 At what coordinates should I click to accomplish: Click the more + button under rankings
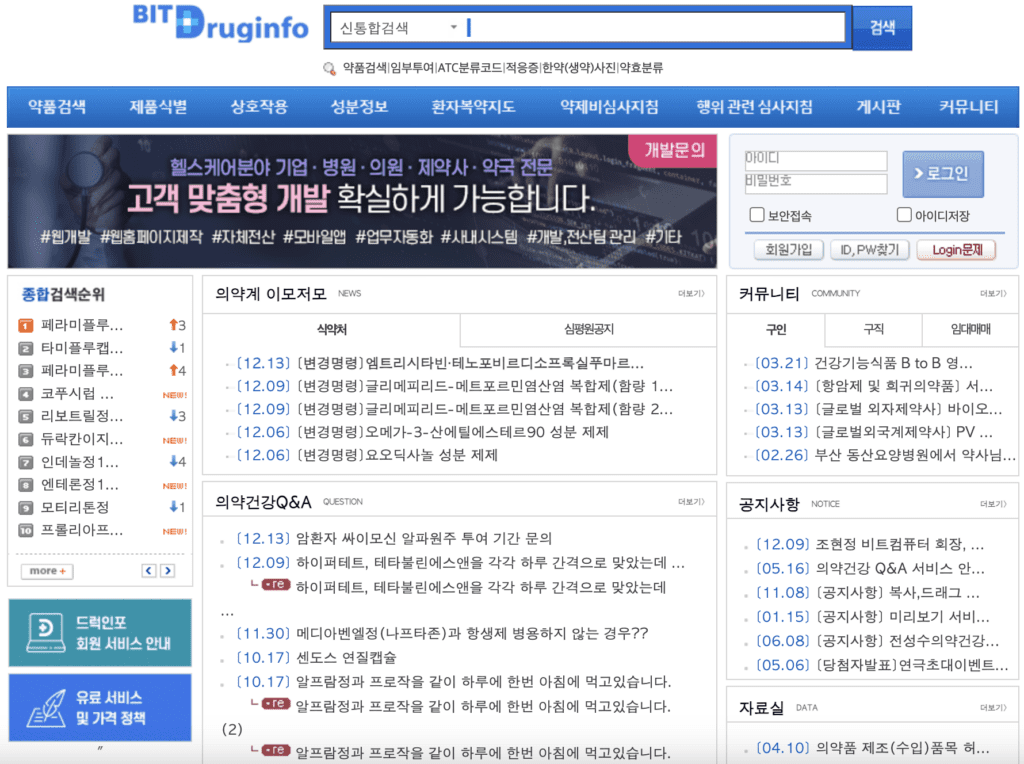pos(47,571)
